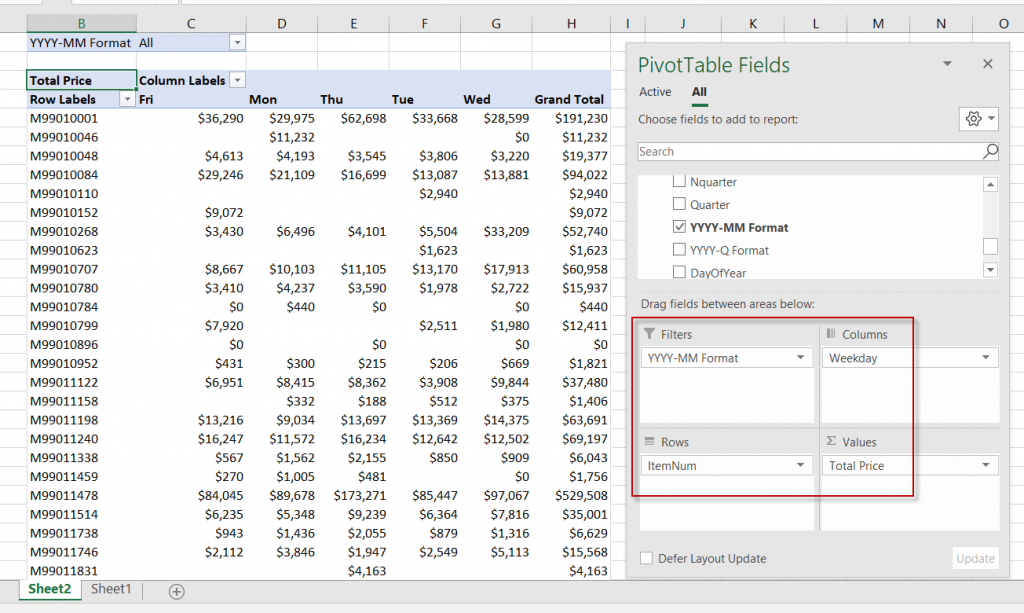Click the magnifier icon in the Search box
Viewport: 1024px width, 613px height.
[x=990, y=152]
